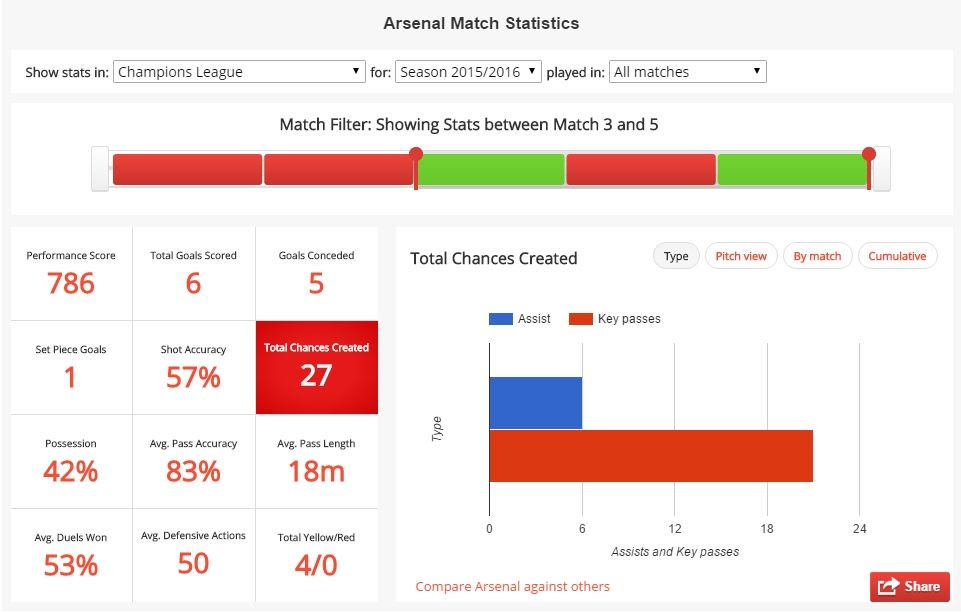Switch to the Type chart view
The image size is (961, 613).
[676, 256]
